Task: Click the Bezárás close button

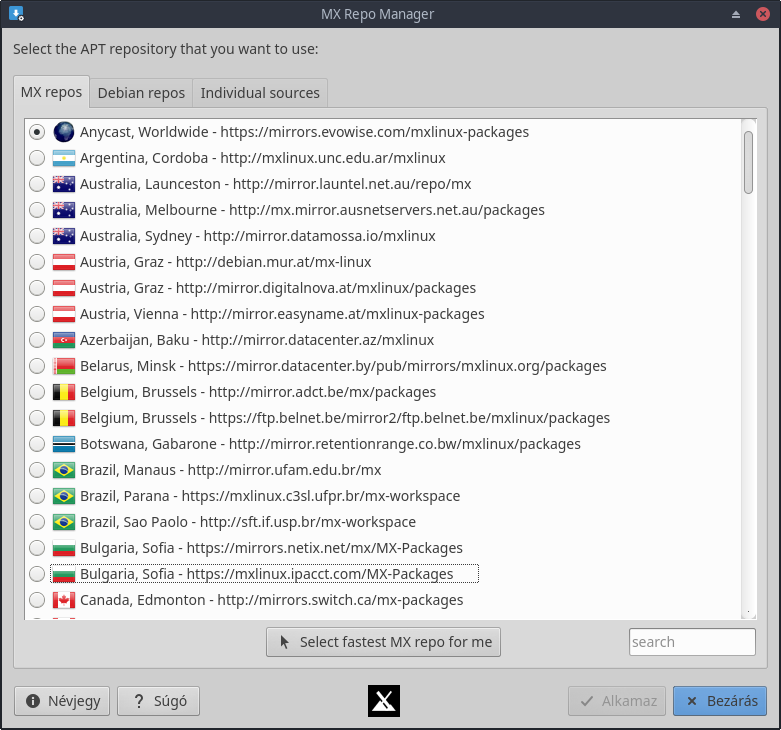Action: 720,701
